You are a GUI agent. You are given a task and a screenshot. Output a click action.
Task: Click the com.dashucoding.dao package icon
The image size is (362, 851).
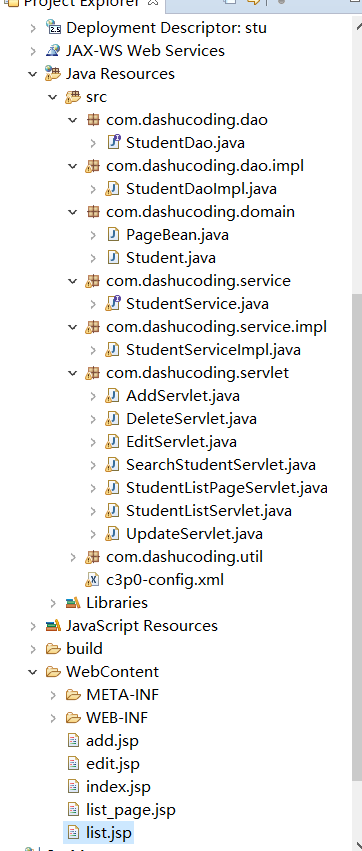(93, 119)
